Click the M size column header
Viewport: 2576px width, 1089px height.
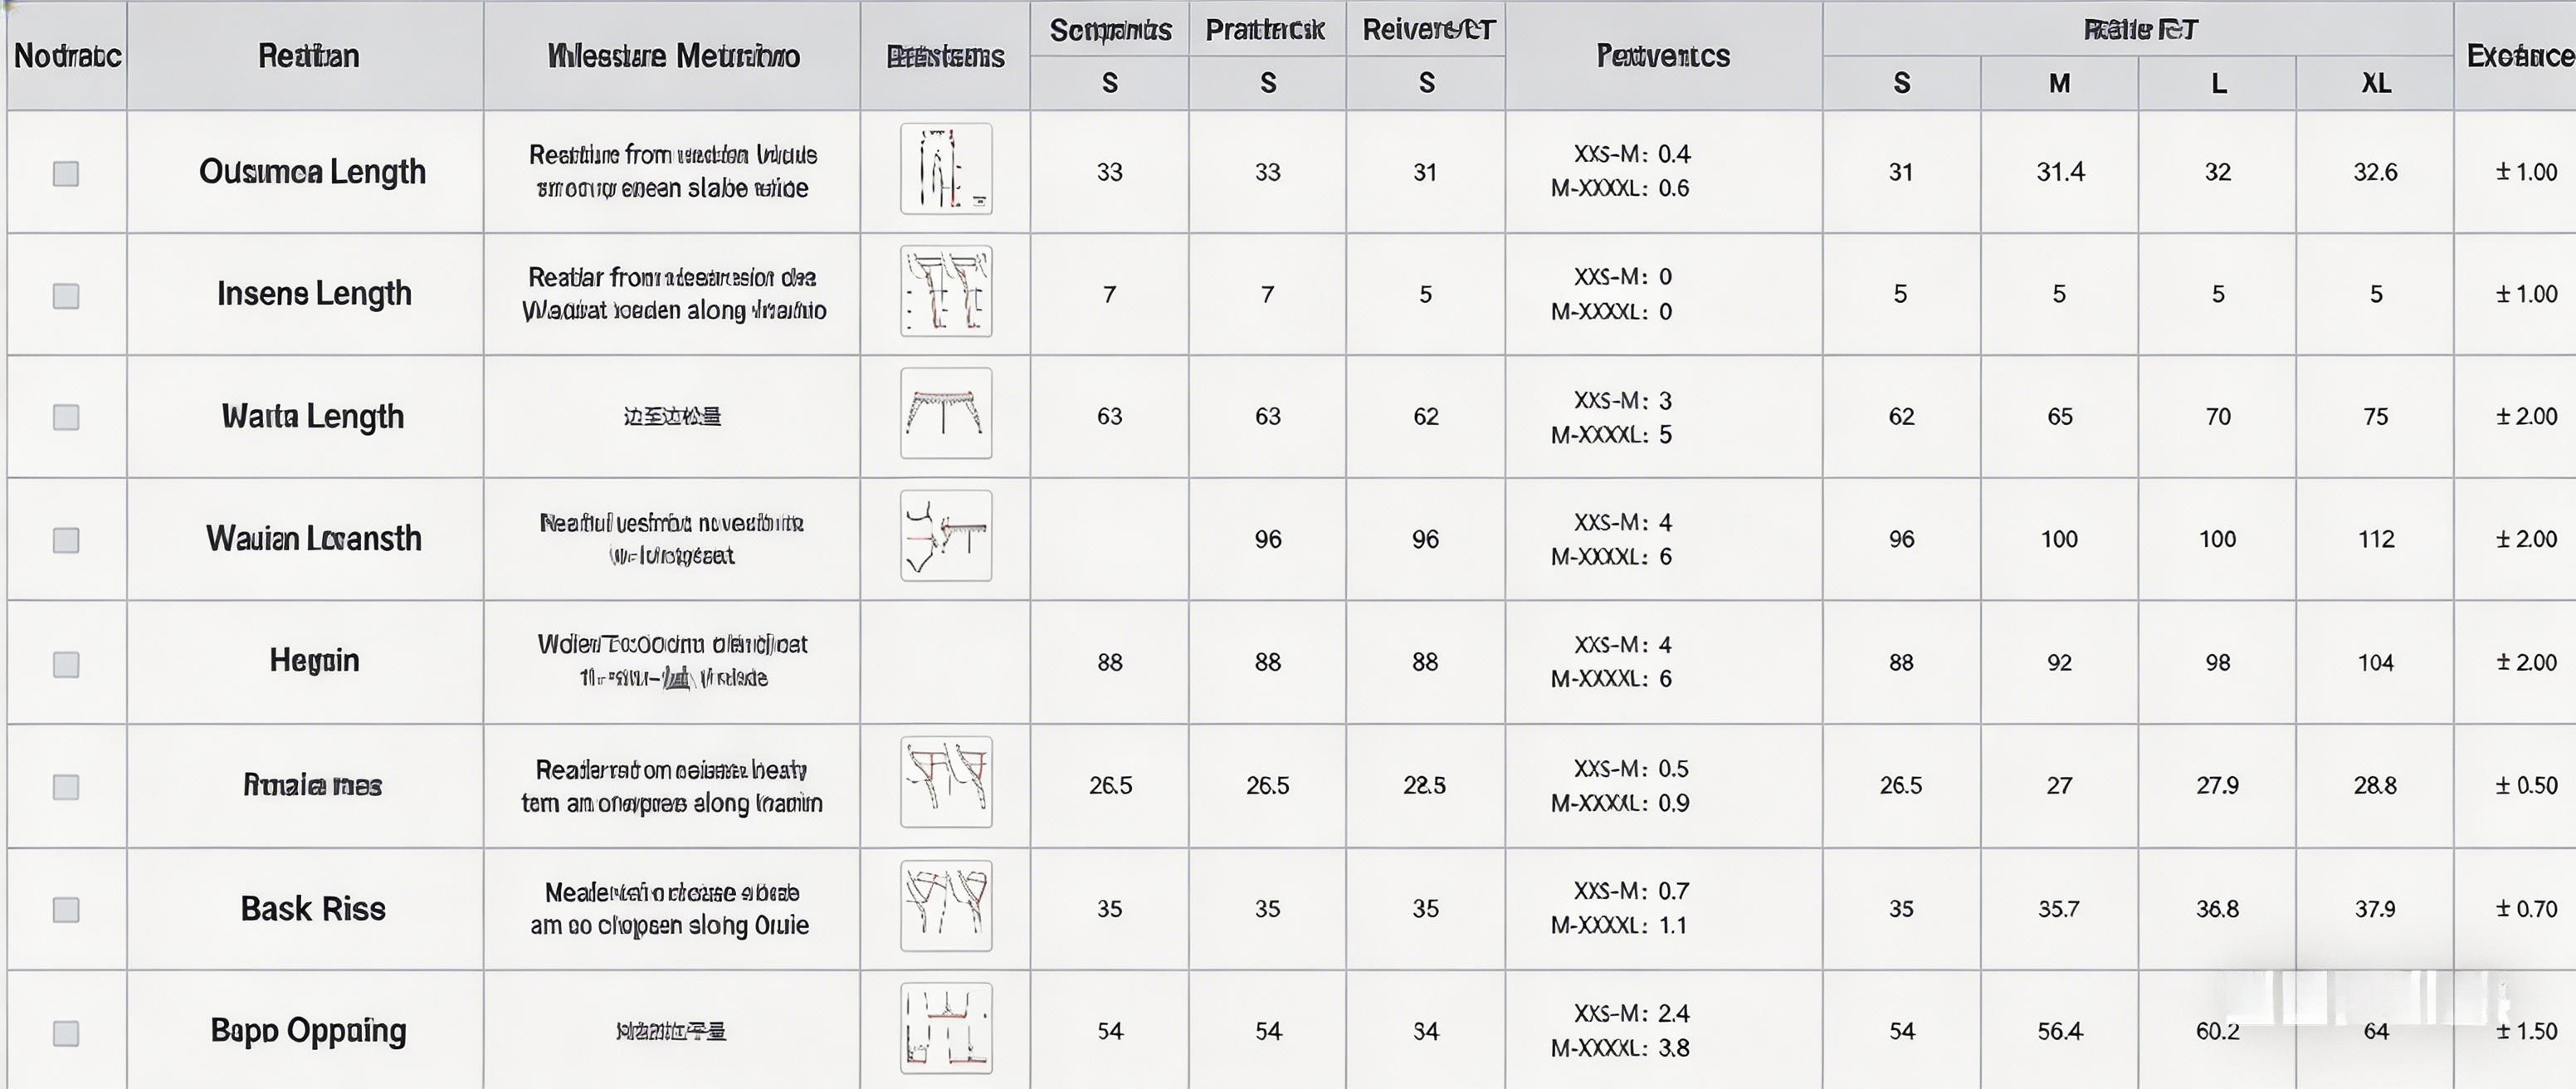2059,83
